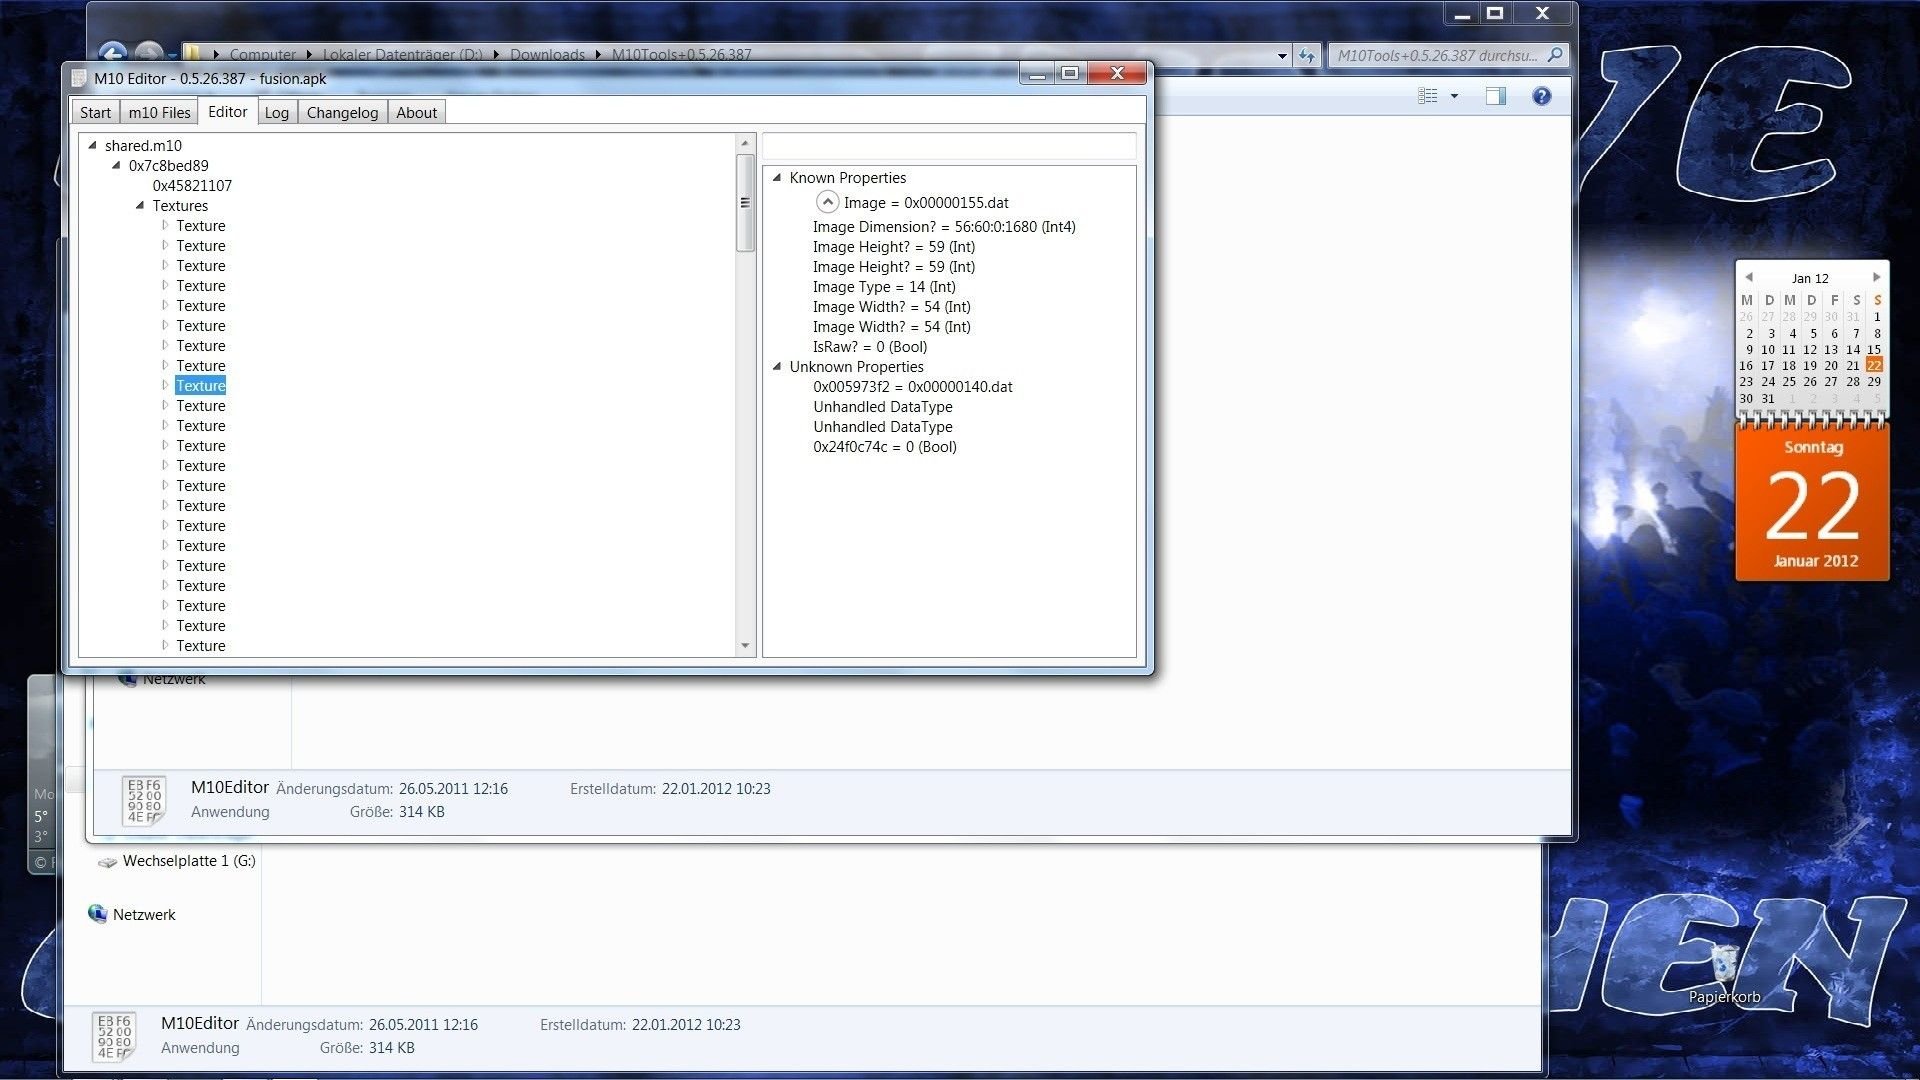The height and width of the screenshot is (1080, 1920).
Task: Open the Log tab
Action: coord(277,112)
